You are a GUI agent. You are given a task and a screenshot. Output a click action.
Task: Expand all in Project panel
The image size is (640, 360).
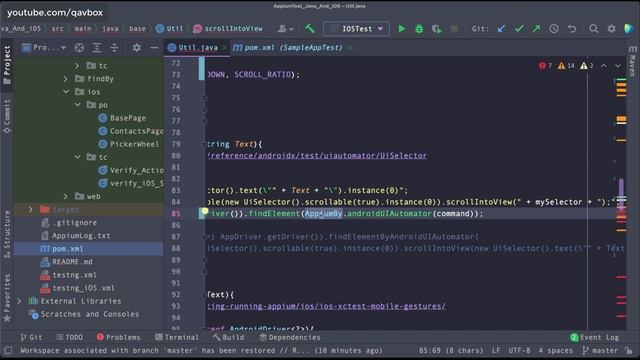click(x=97, y=48)
